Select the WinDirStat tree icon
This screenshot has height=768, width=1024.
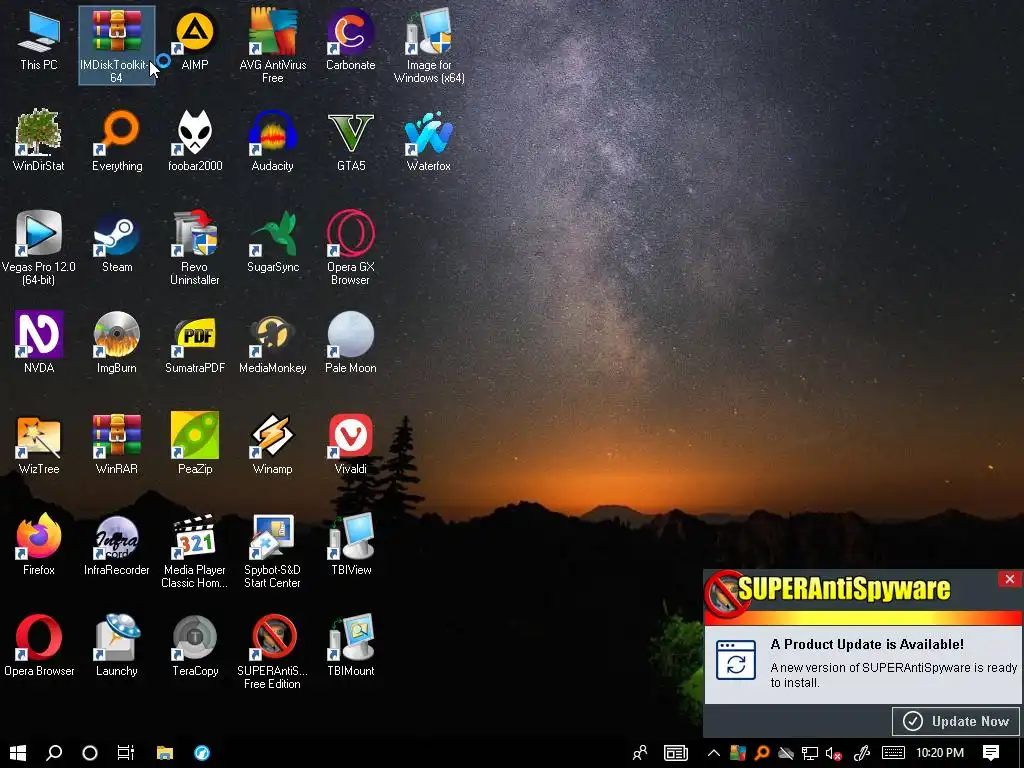(39, 142)
